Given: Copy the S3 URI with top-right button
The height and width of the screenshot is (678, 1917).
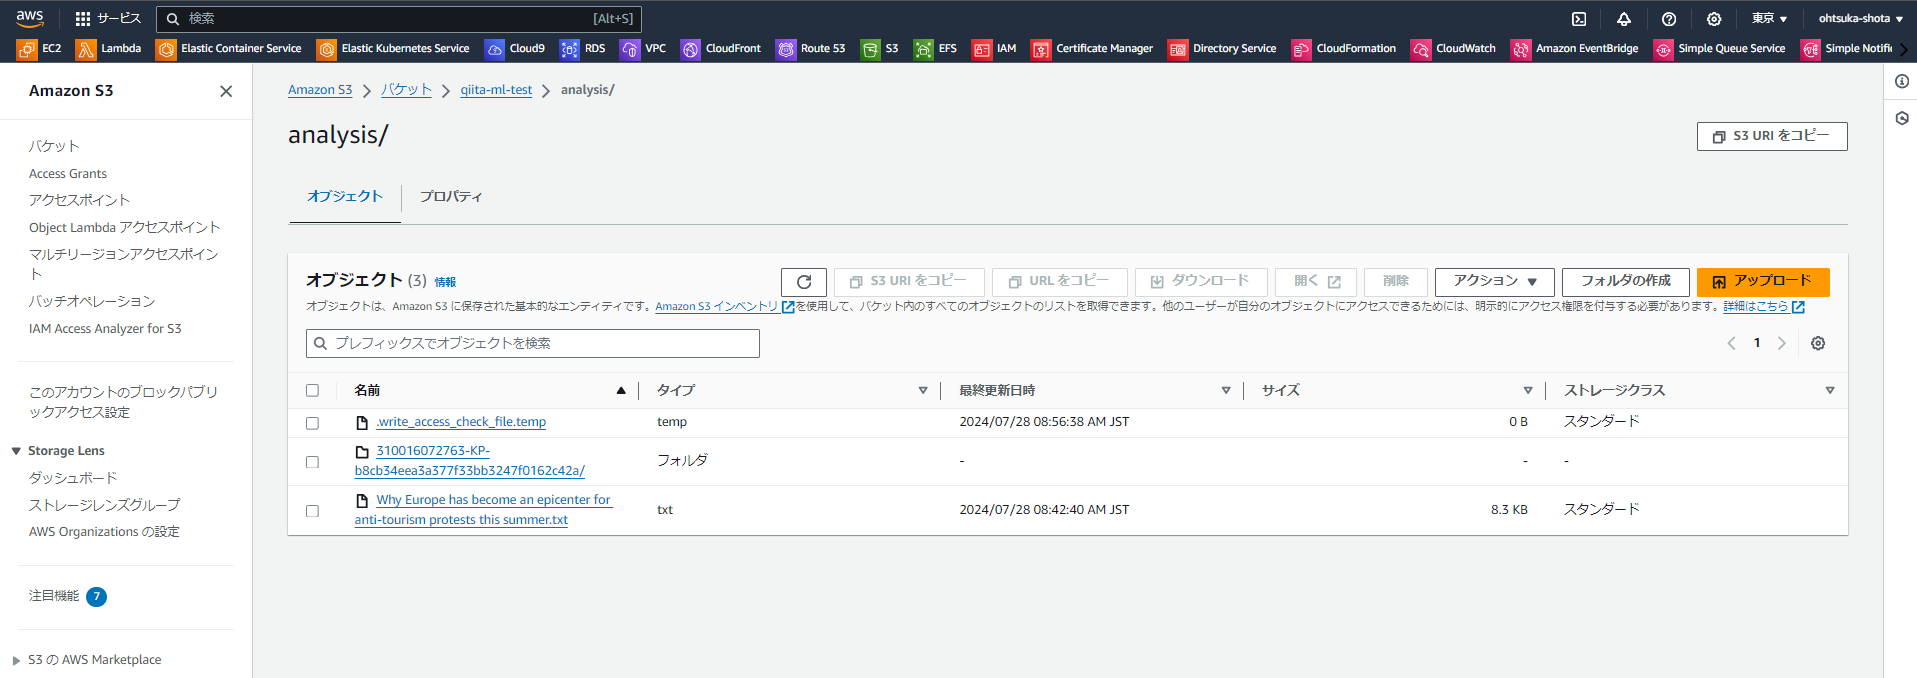Looking at the screenshot, I should tap(1772, 136).
